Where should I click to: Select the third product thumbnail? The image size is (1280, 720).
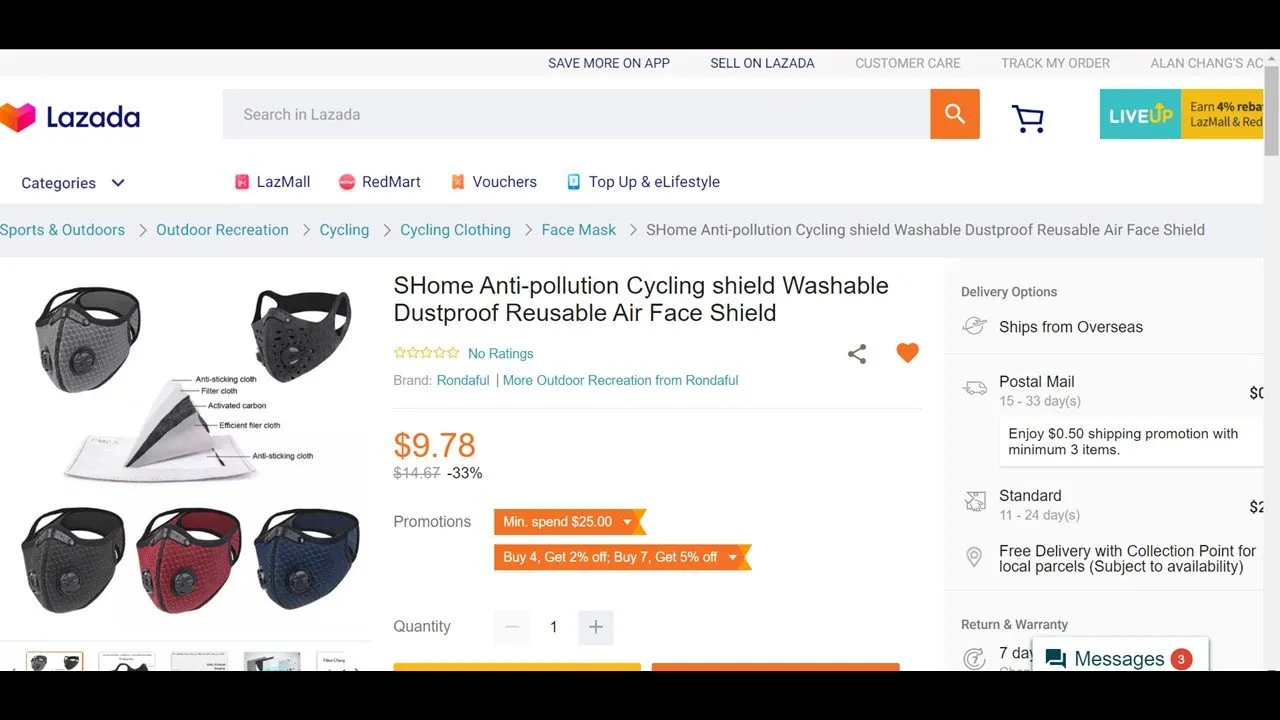199,662
